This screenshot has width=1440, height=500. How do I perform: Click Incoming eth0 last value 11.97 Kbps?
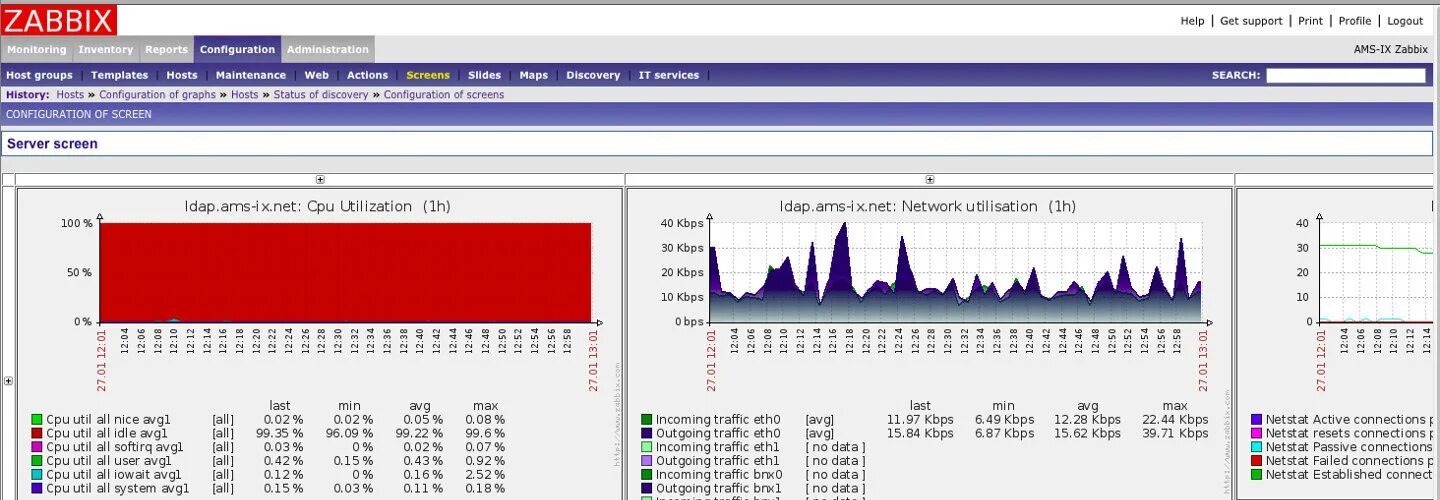(920, 420)
